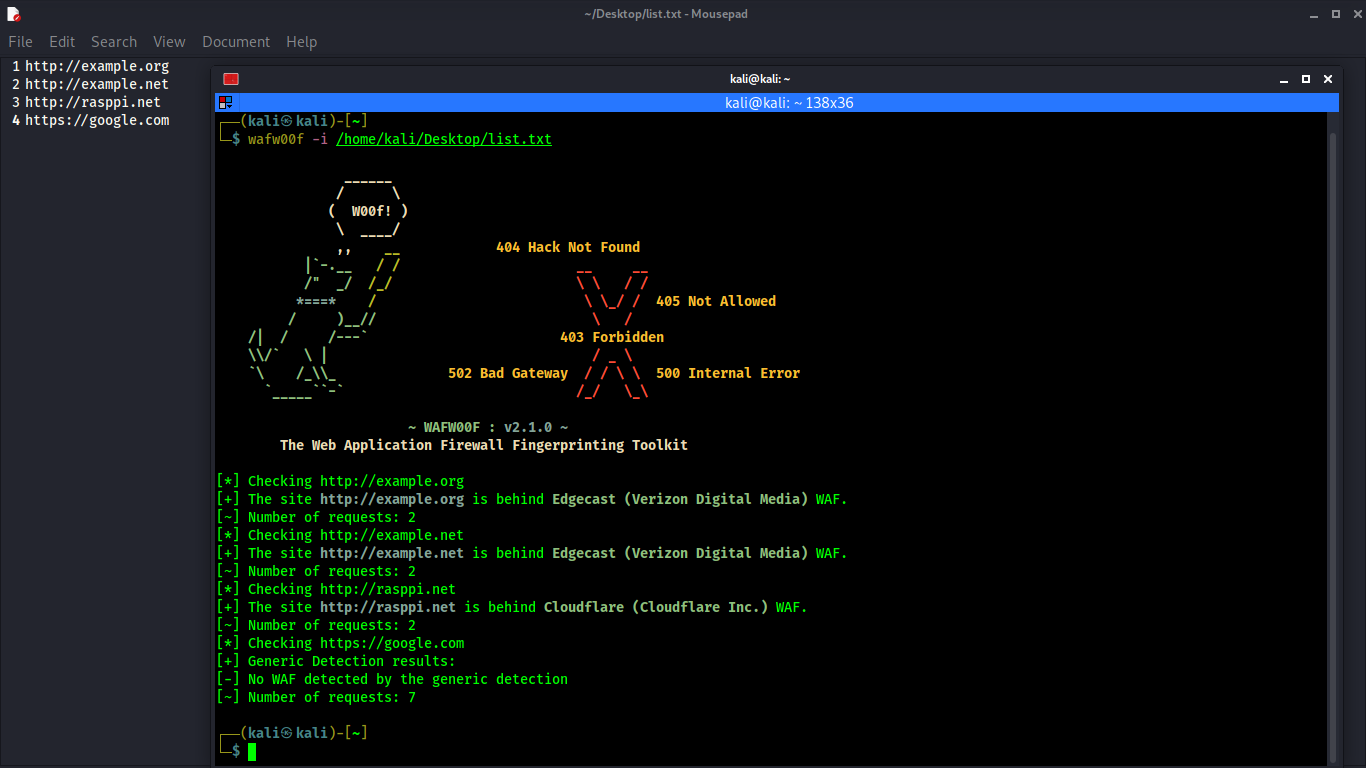1366x768 pixels.
Task: Click the underlined /home/kali/Desktop/list.txt path
Action: pos(444,138)
